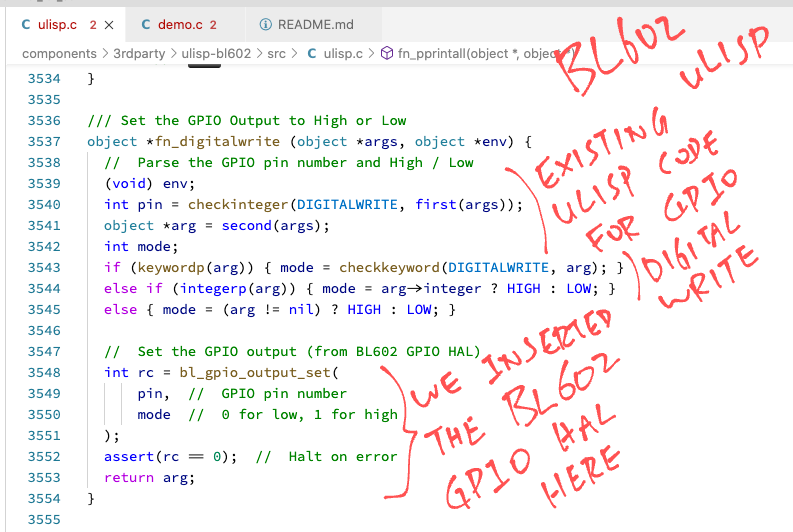
Task: Click line number 3537 in gutter
Action: pos(44,141)
